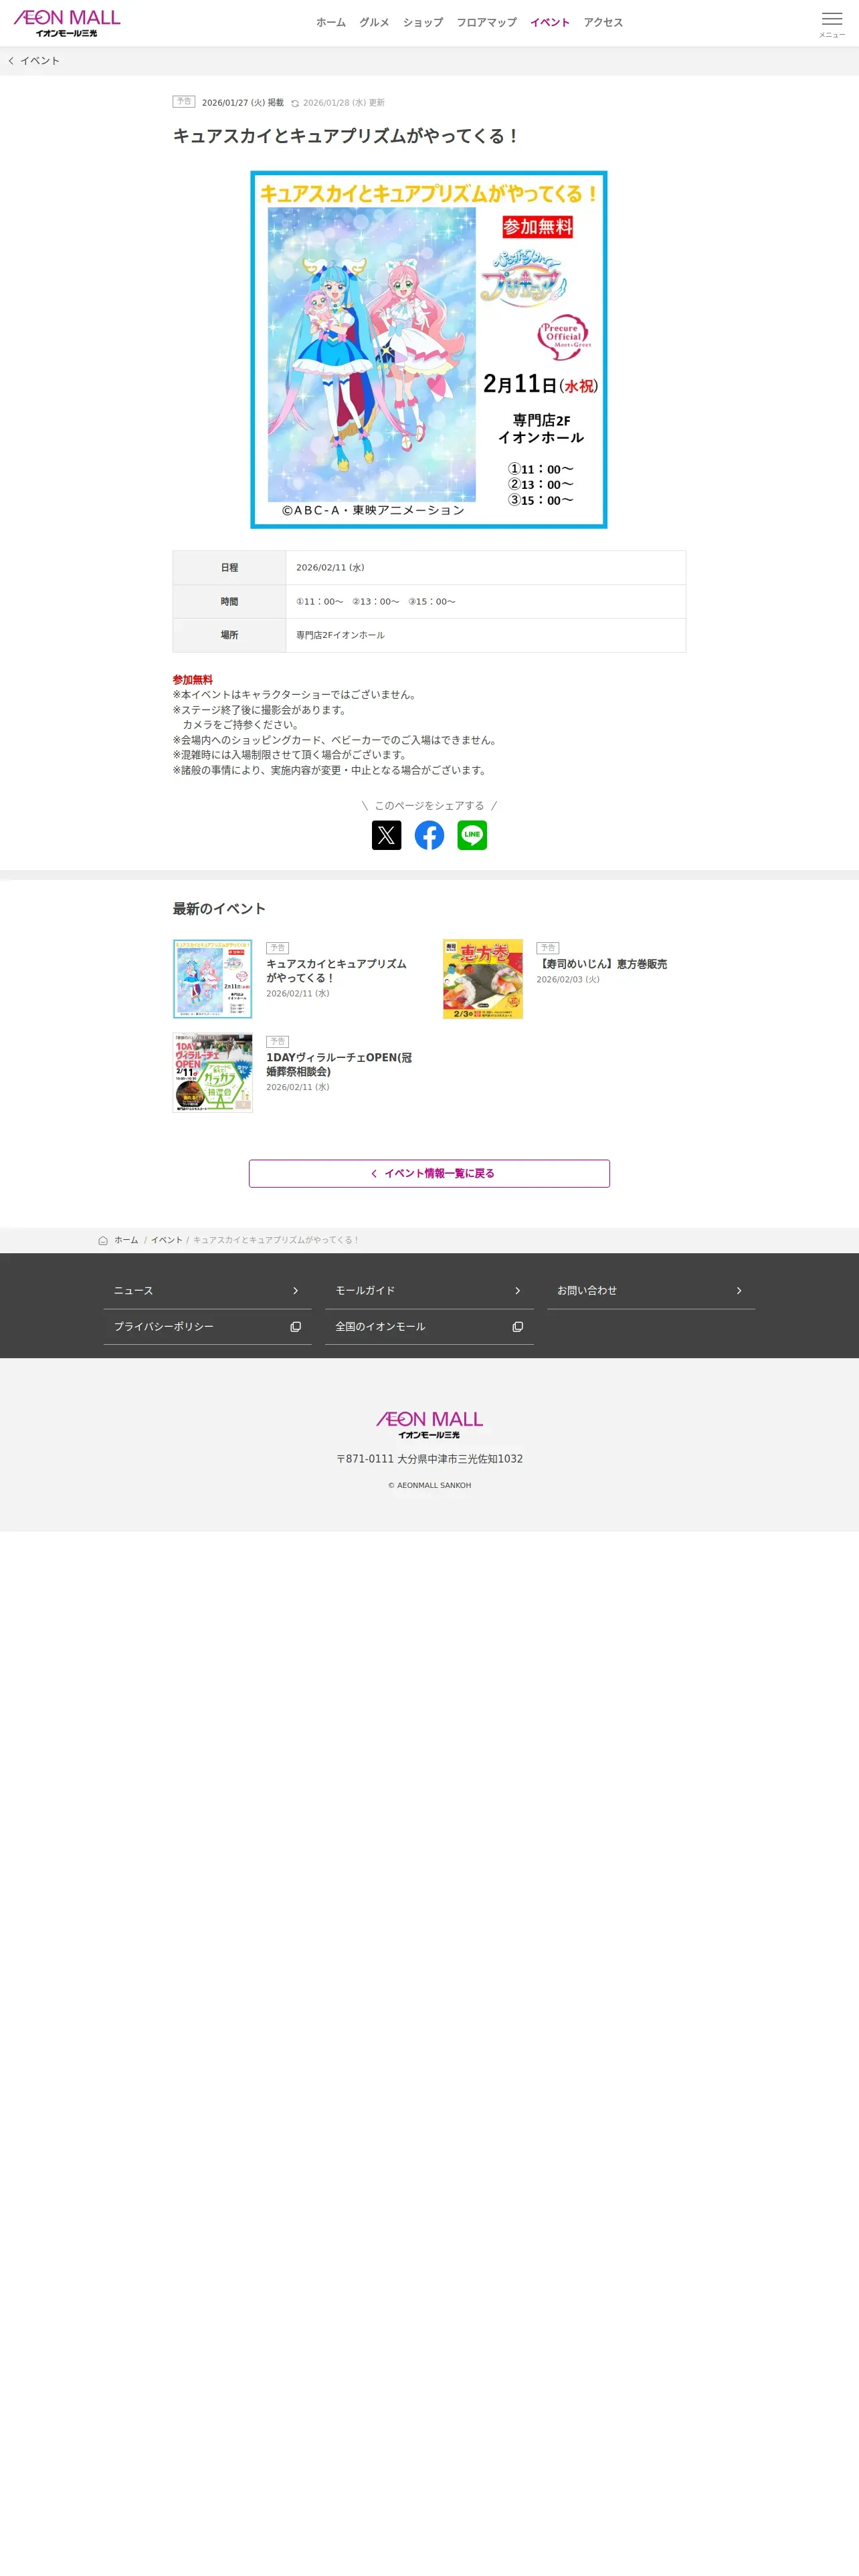Share this page on X
859x2576 pixels.
[386, 835]
